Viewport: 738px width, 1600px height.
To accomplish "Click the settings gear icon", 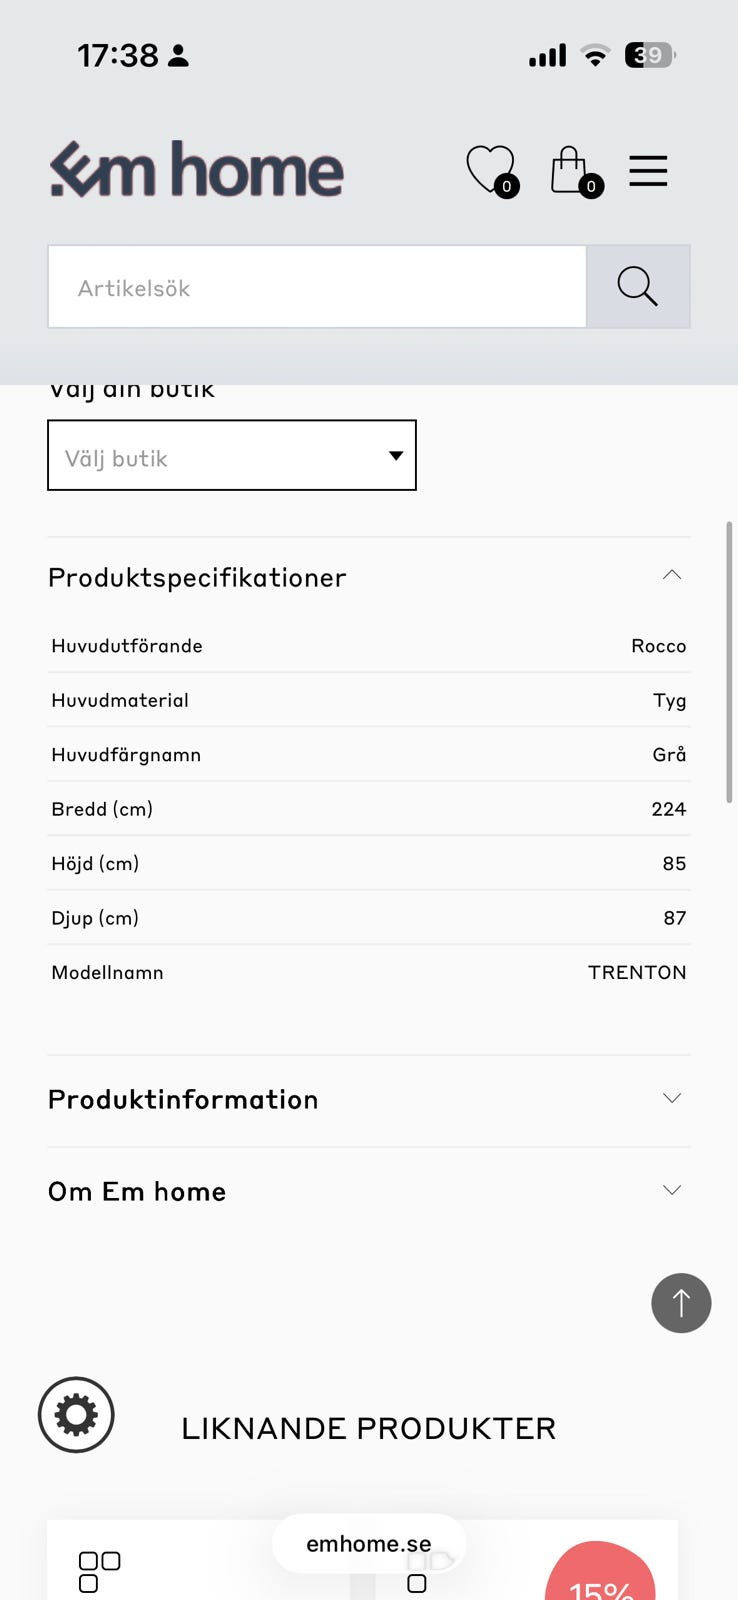I will pyautogui.click(x=75, y=1414).
